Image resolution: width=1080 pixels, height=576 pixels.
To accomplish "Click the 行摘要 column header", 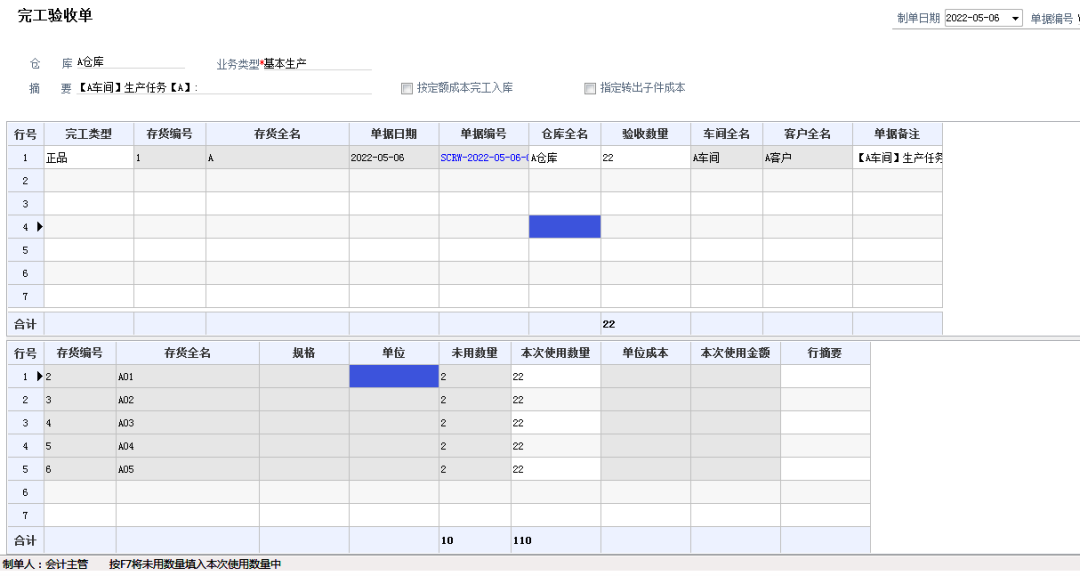I will [826, 351].
